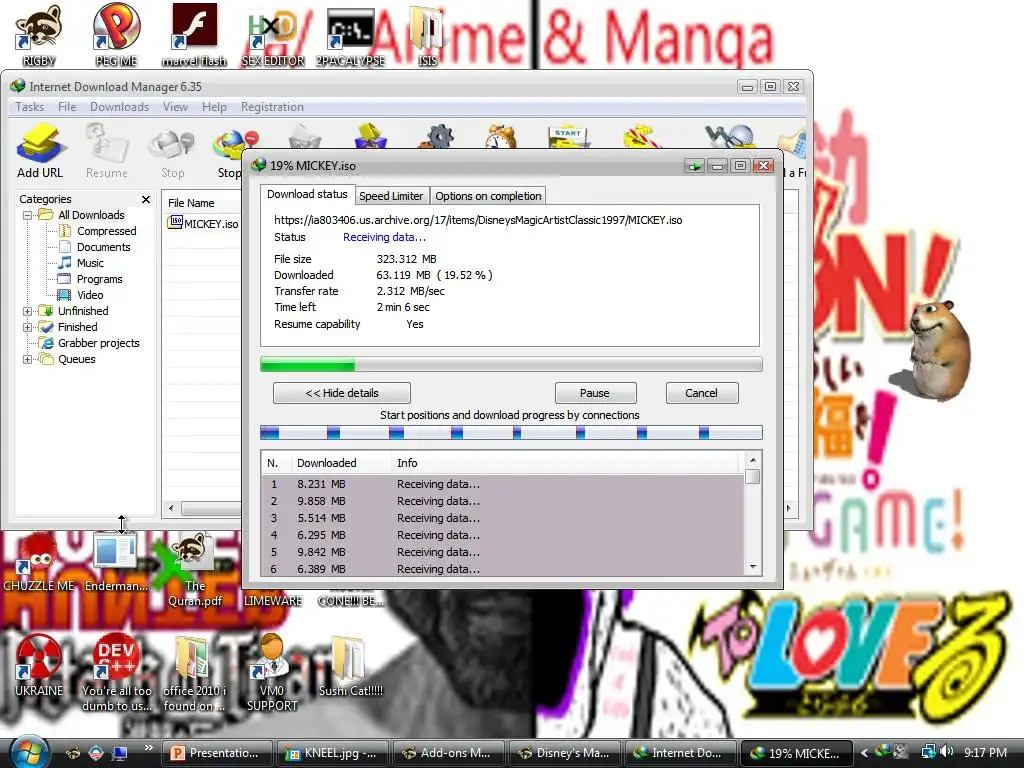Open the View menu
This screenshot has height=768, width=1024.
point(175,107)
